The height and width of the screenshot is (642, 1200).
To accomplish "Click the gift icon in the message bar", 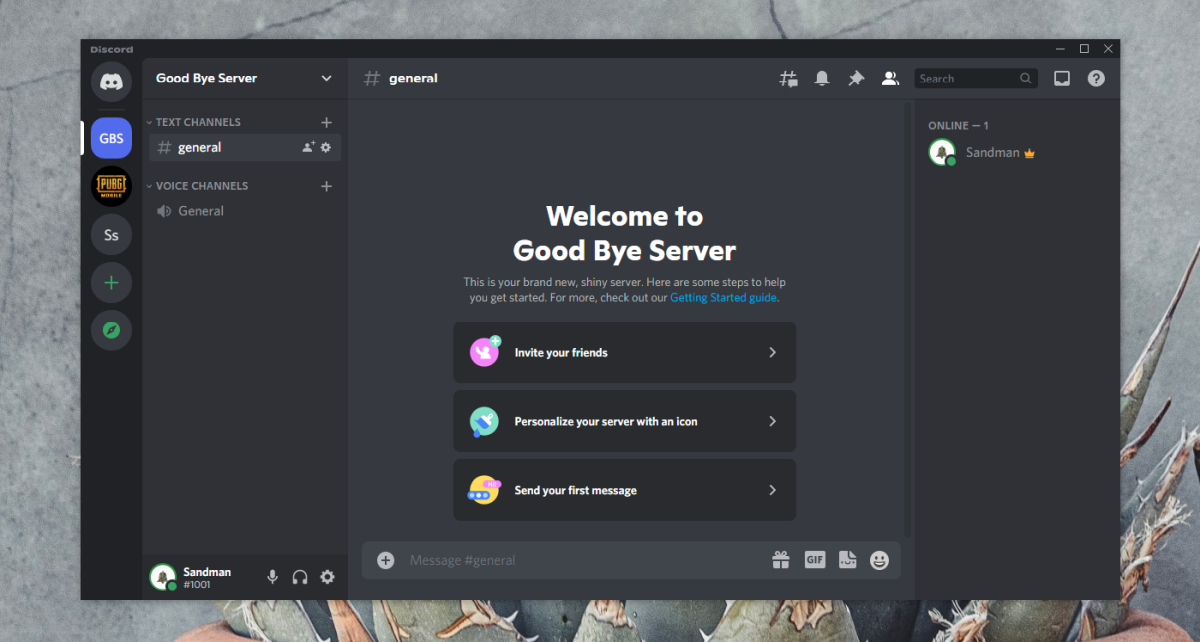I will 781,560.
